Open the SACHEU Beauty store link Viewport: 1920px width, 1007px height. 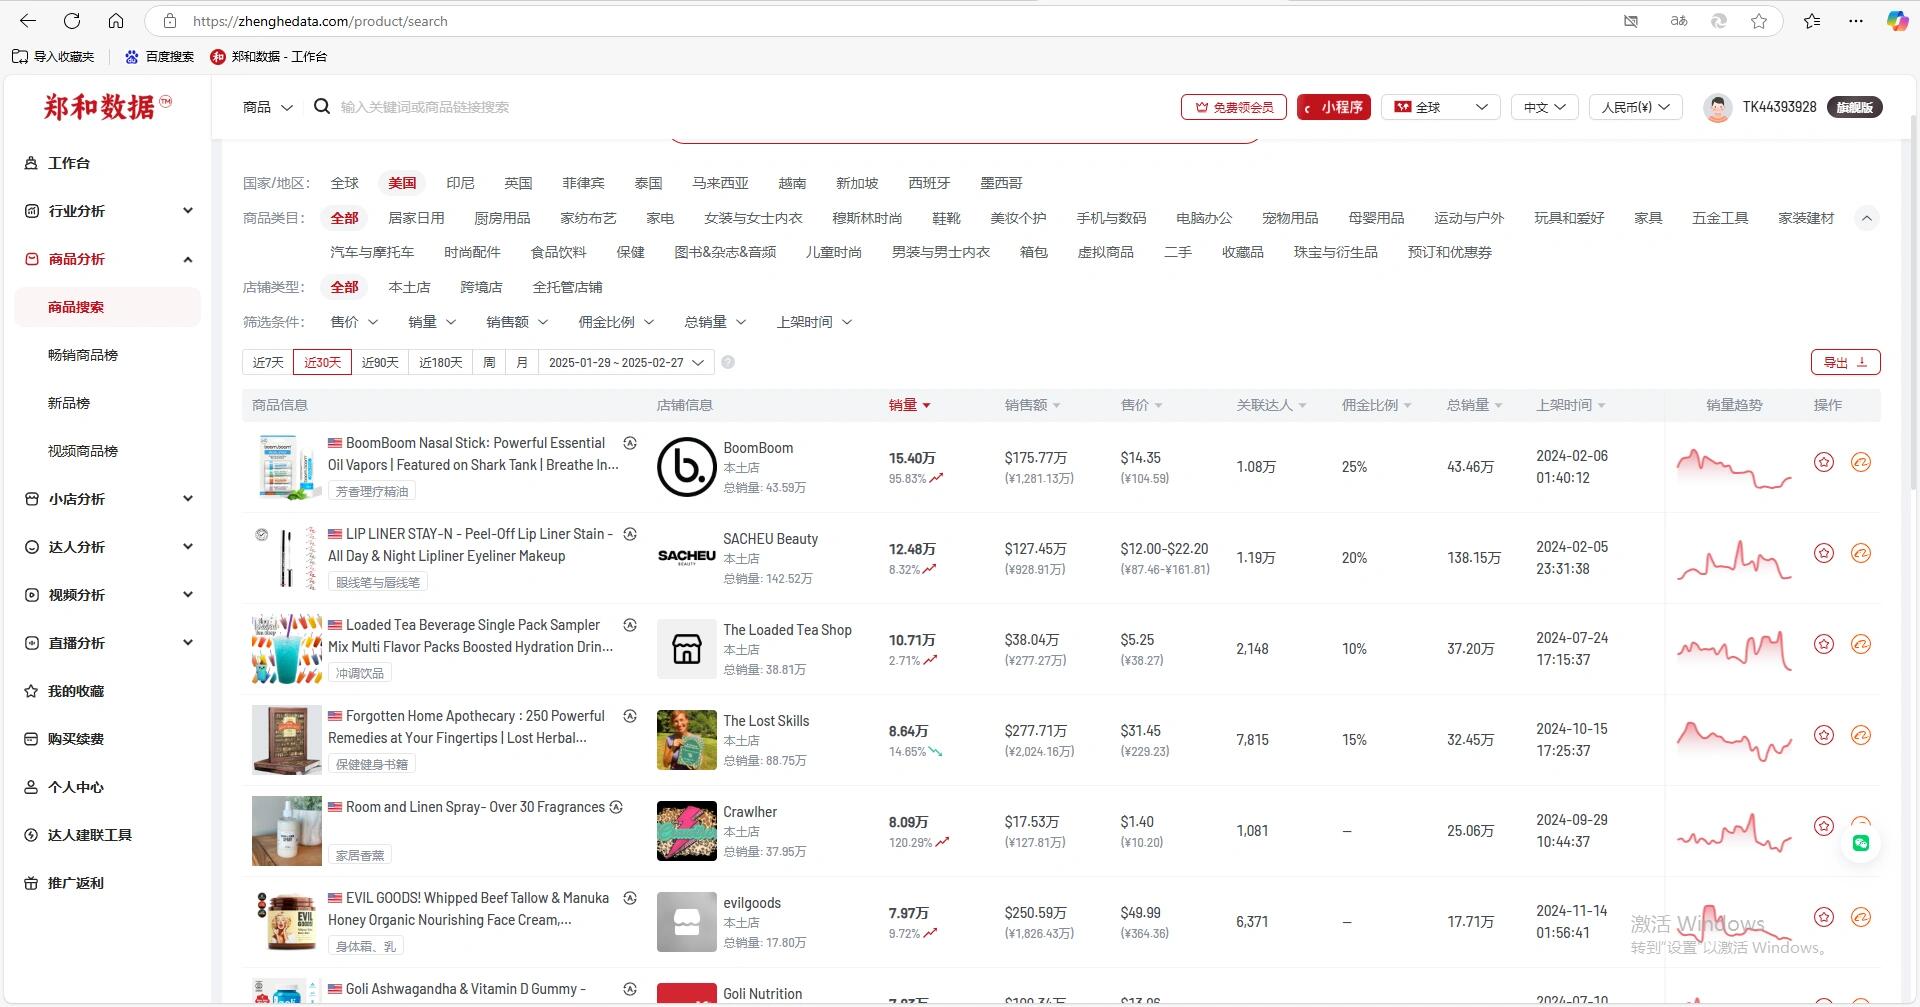pos(770,539)
